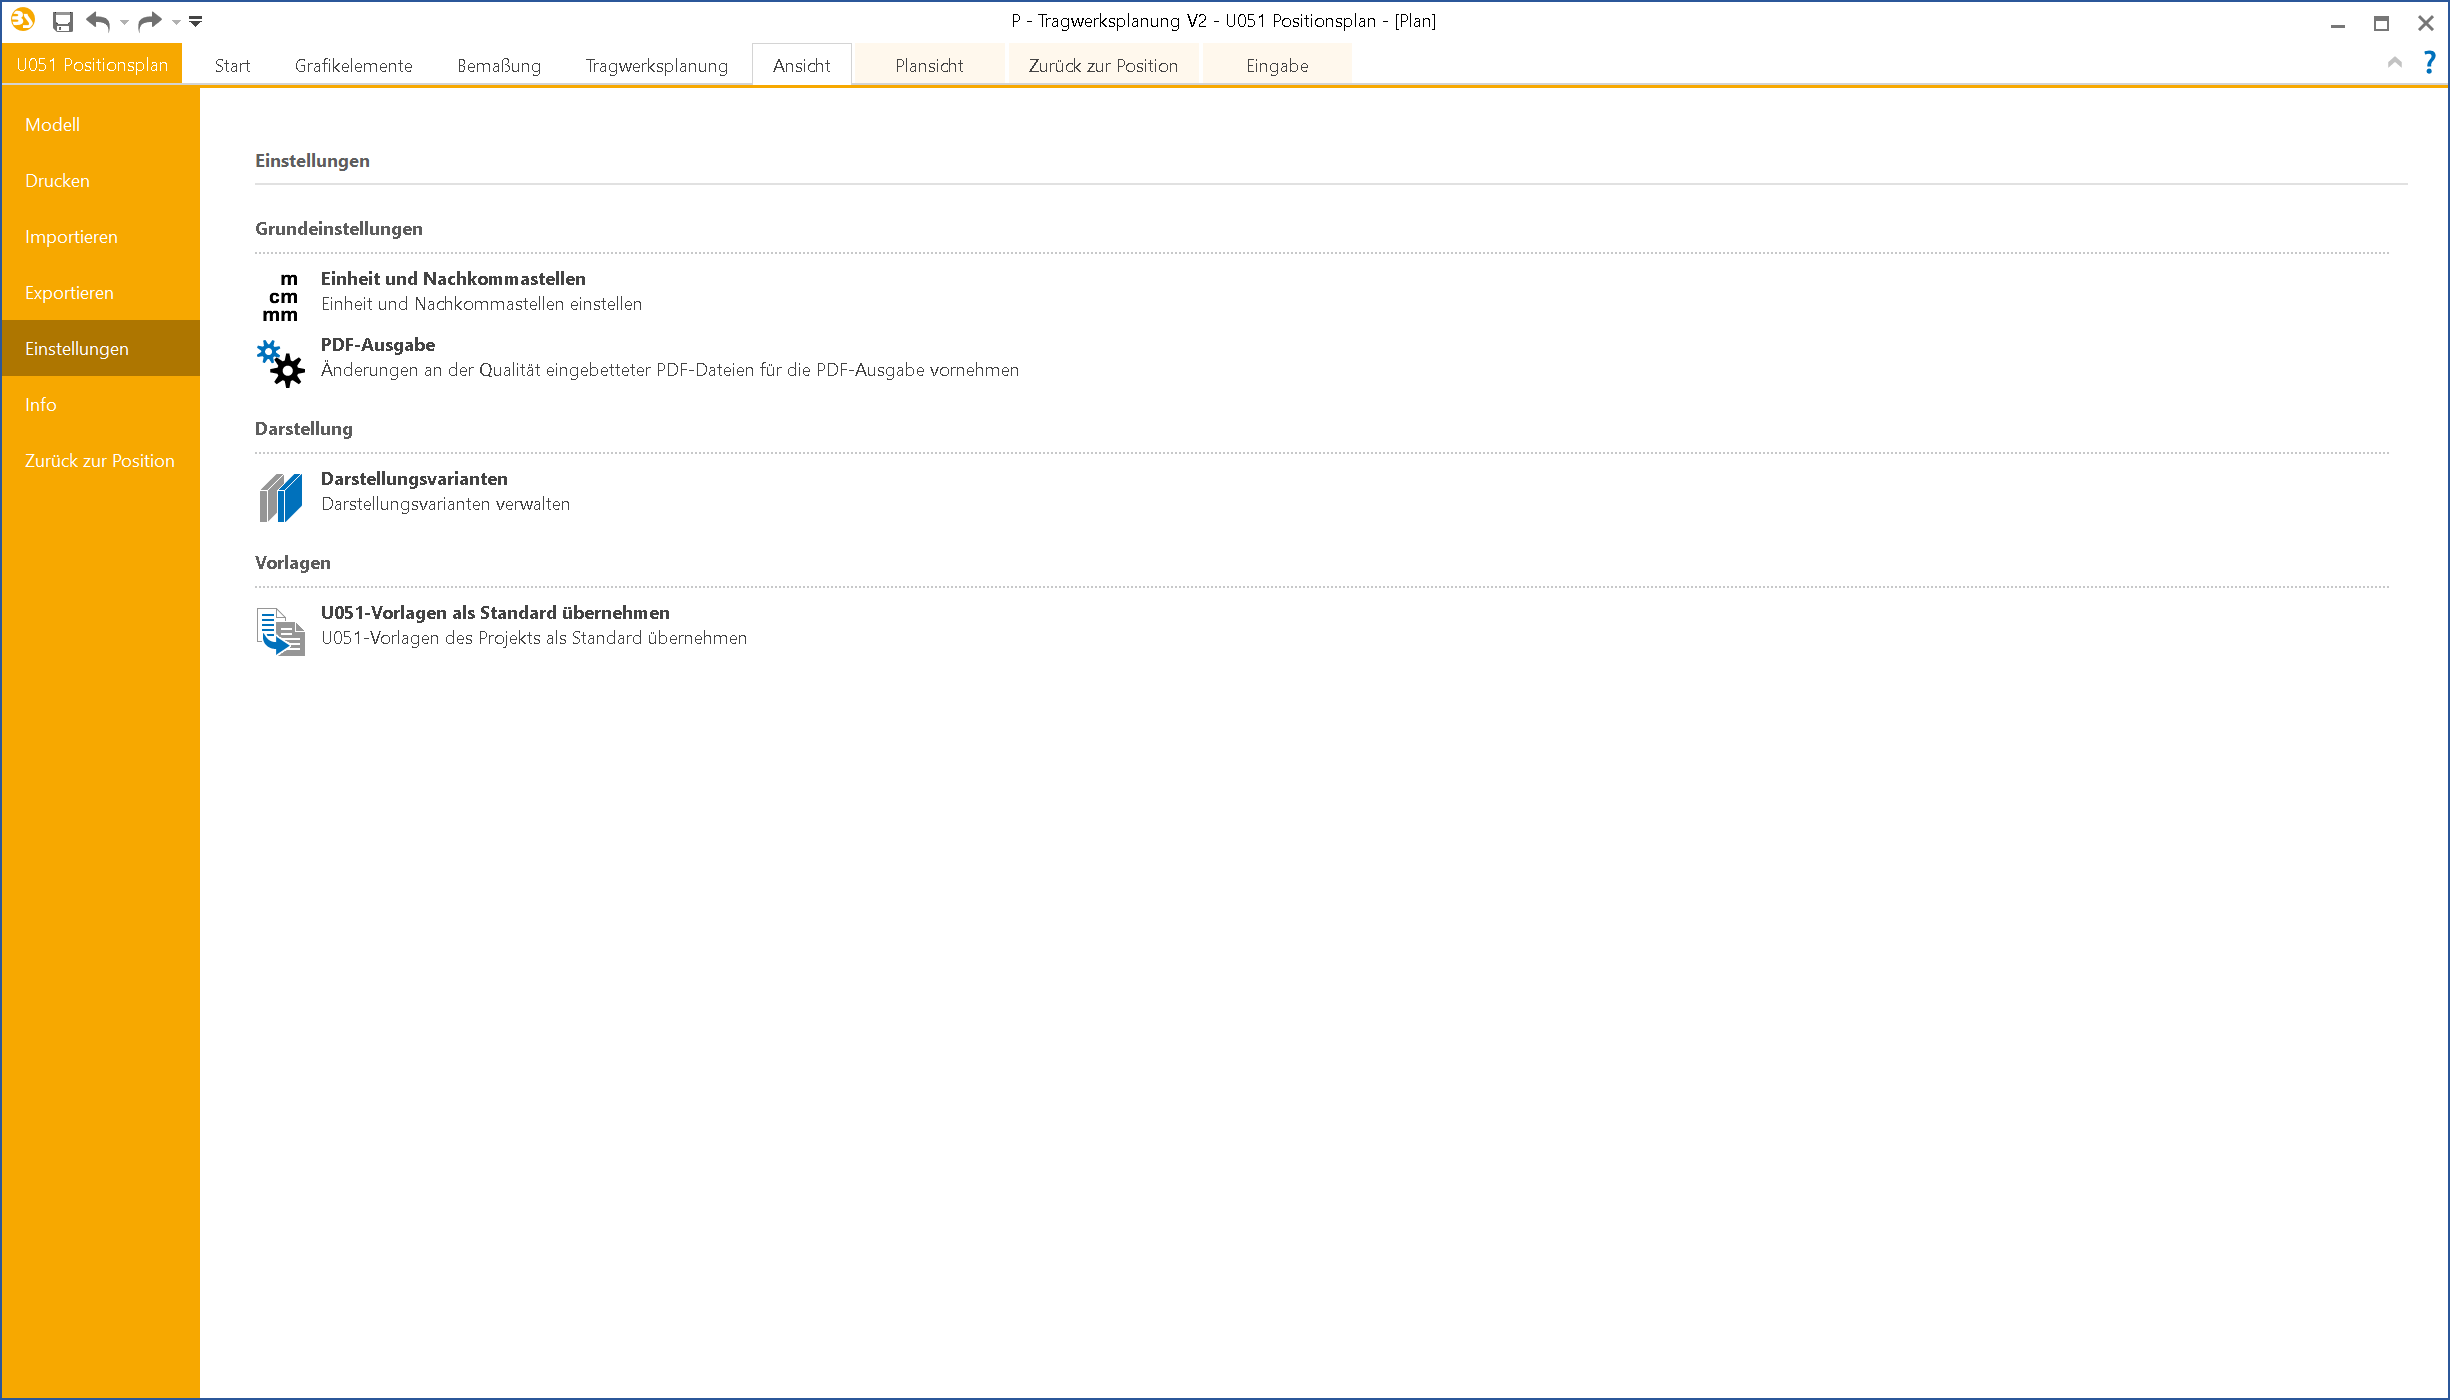Image resolution: width=2450 pixels, height=1400 pixels.
Task: Select the Ansicht ribbon tab
Action: (x=801, y=66)
